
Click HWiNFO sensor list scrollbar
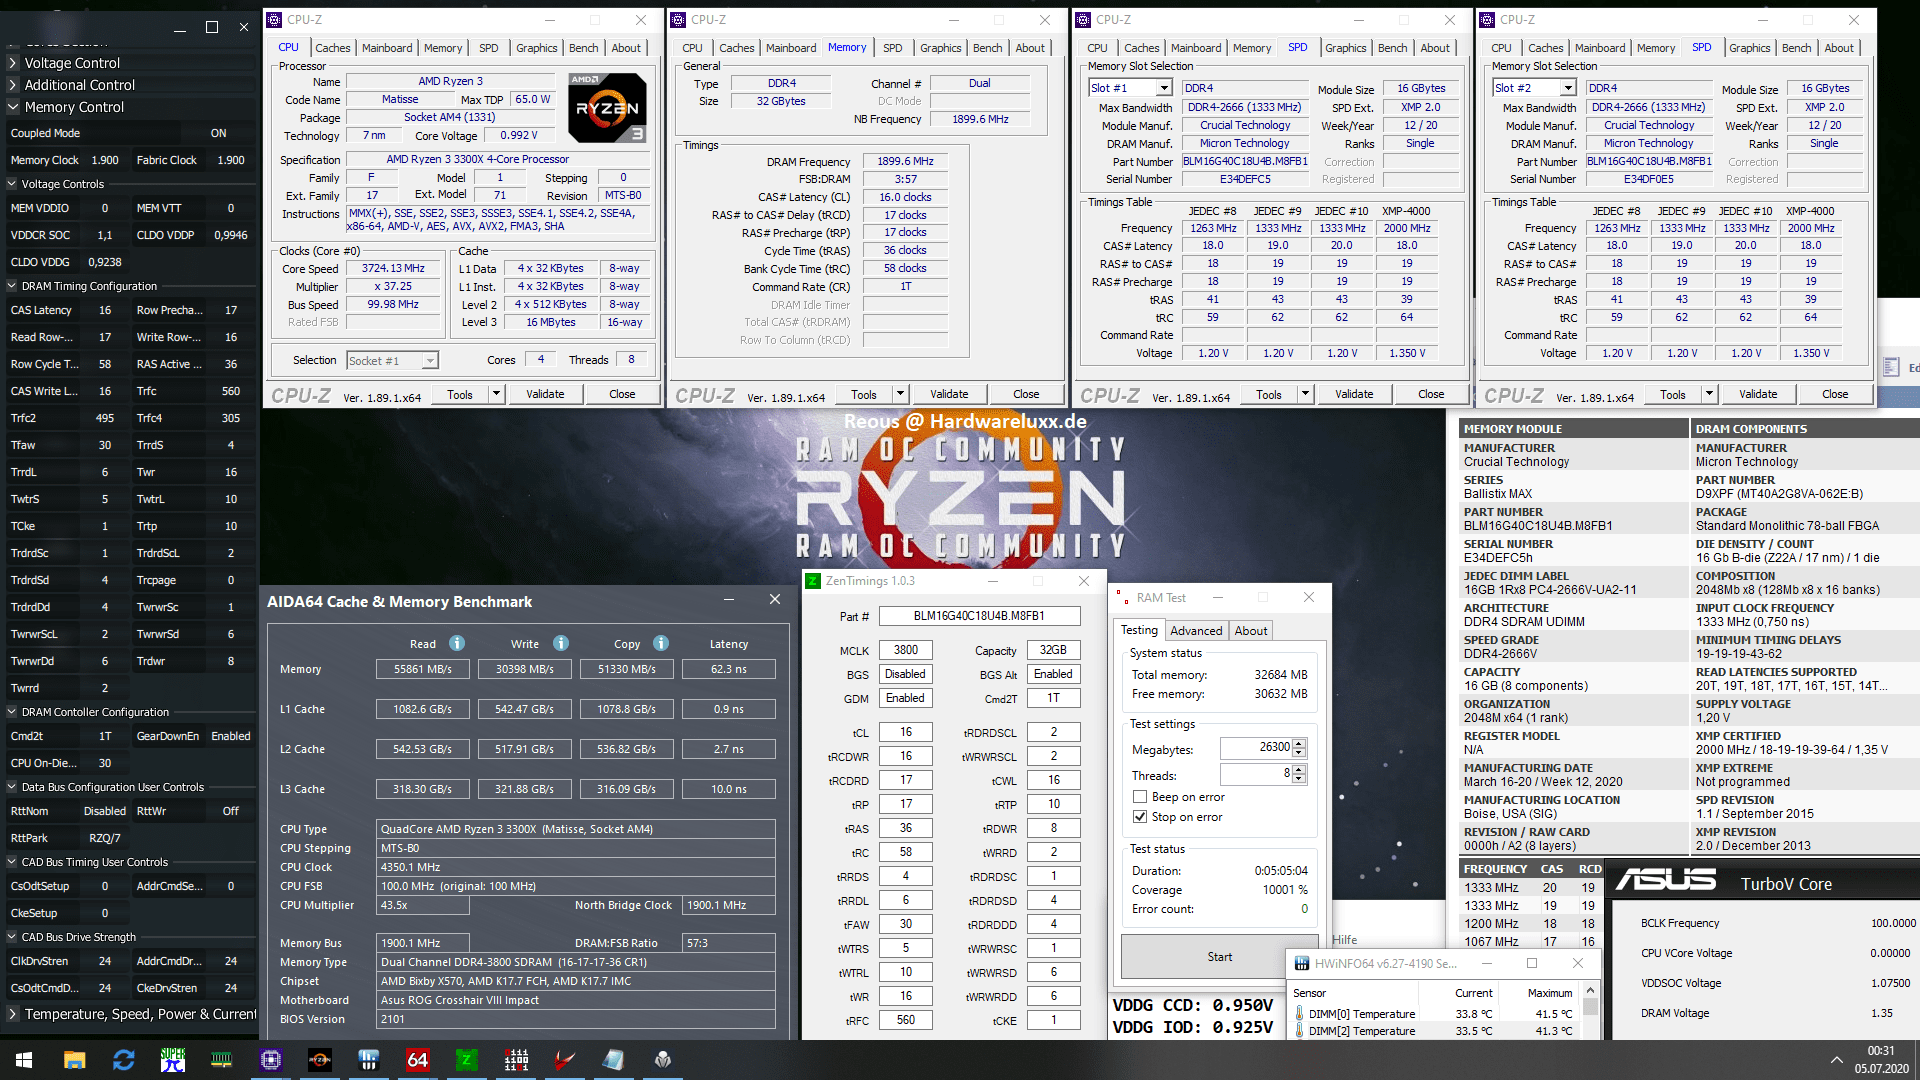pos(1590,1010)
